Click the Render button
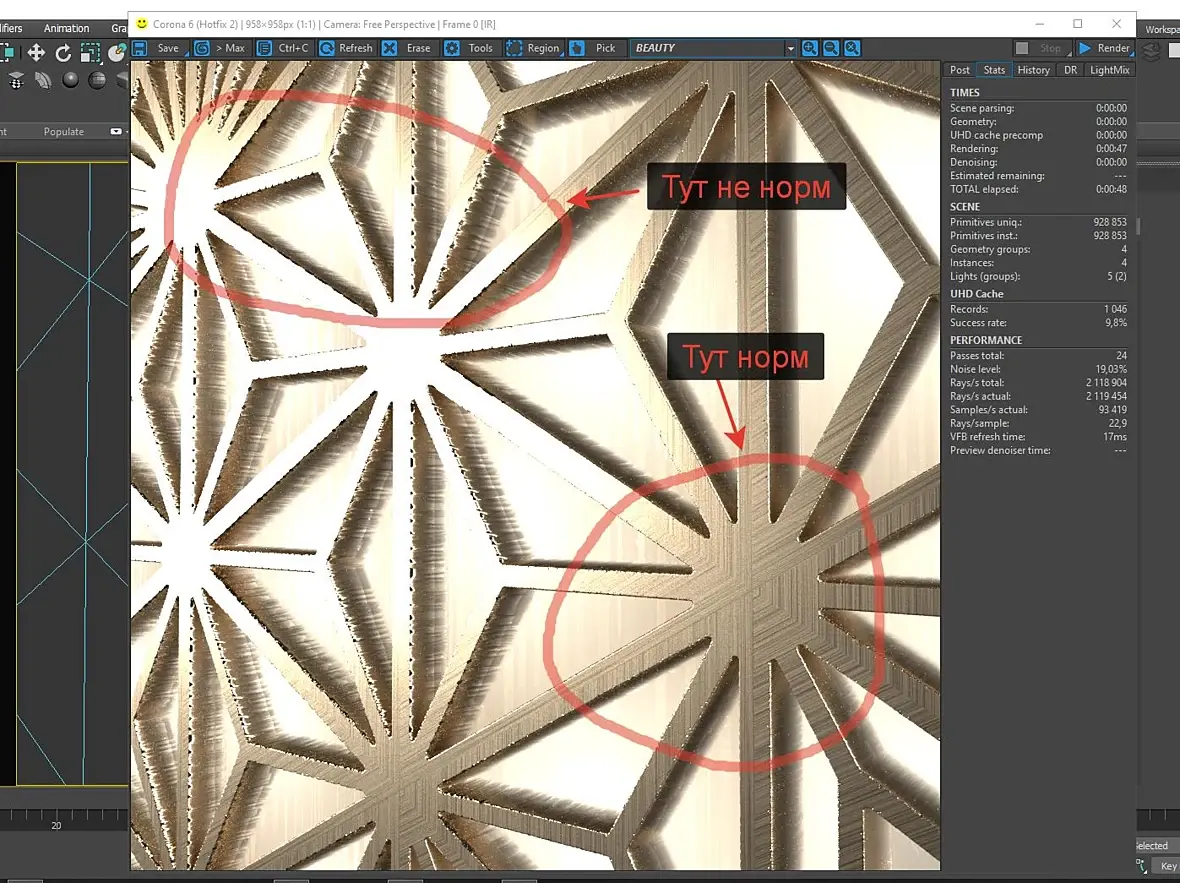Image resolution: width=1180 pixels, height=883 pixels. 1104,48
